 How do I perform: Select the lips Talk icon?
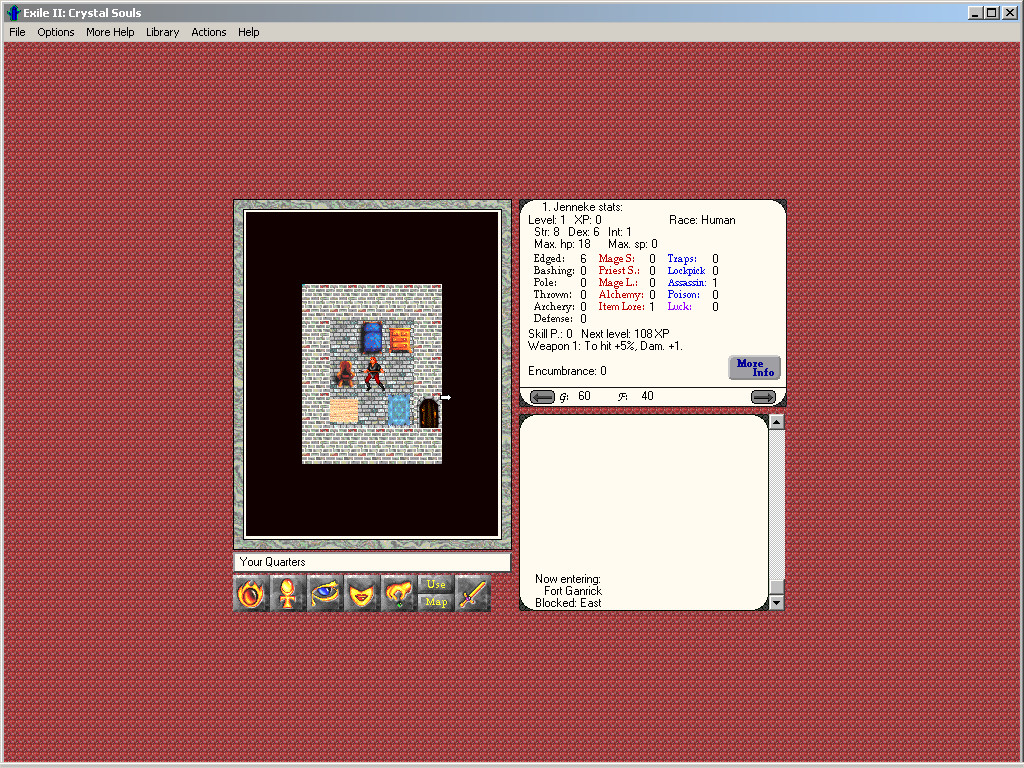(x=361, y=594)
